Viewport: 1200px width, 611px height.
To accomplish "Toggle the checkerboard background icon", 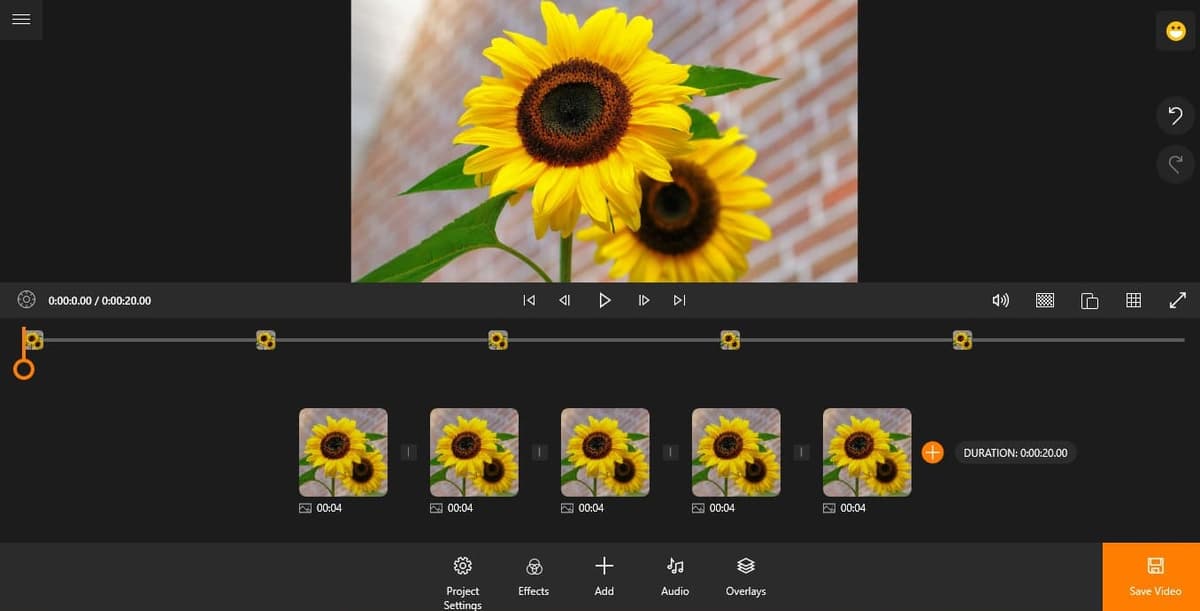I will click(x=1045, y=300).
